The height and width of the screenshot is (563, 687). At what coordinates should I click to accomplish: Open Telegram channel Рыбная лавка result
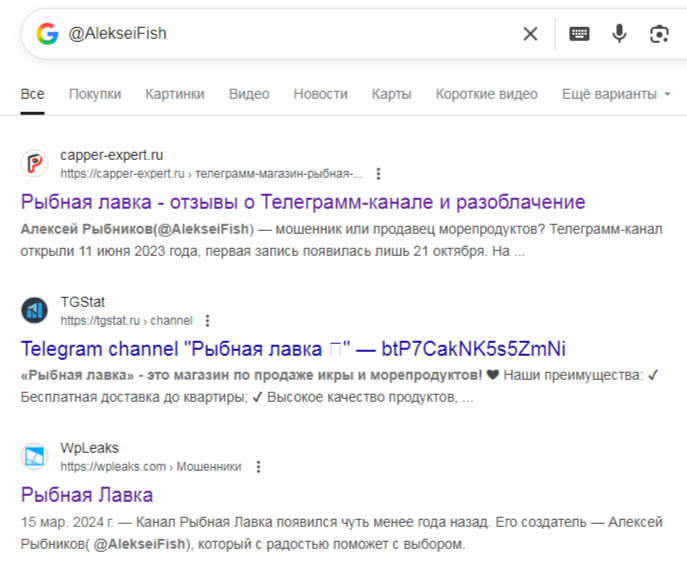click(293, 349)
